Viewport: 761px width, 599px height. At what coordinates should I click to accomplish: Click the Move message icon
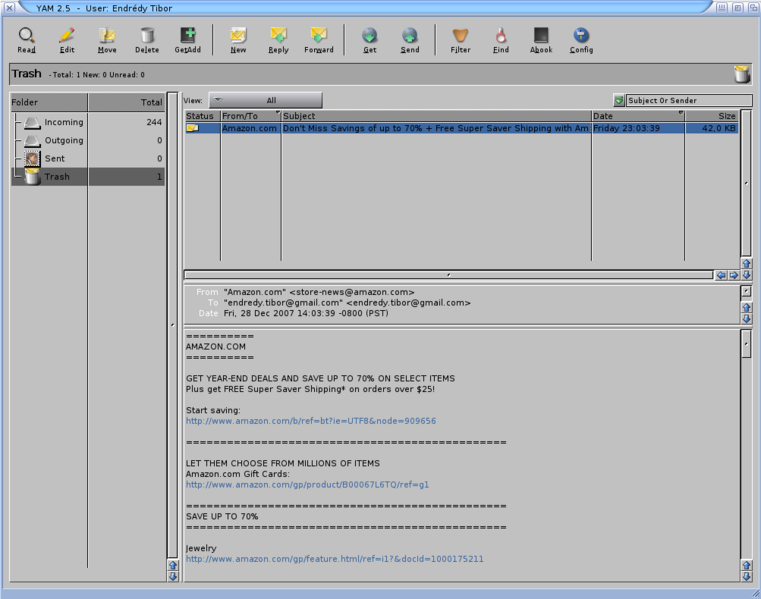107,40
